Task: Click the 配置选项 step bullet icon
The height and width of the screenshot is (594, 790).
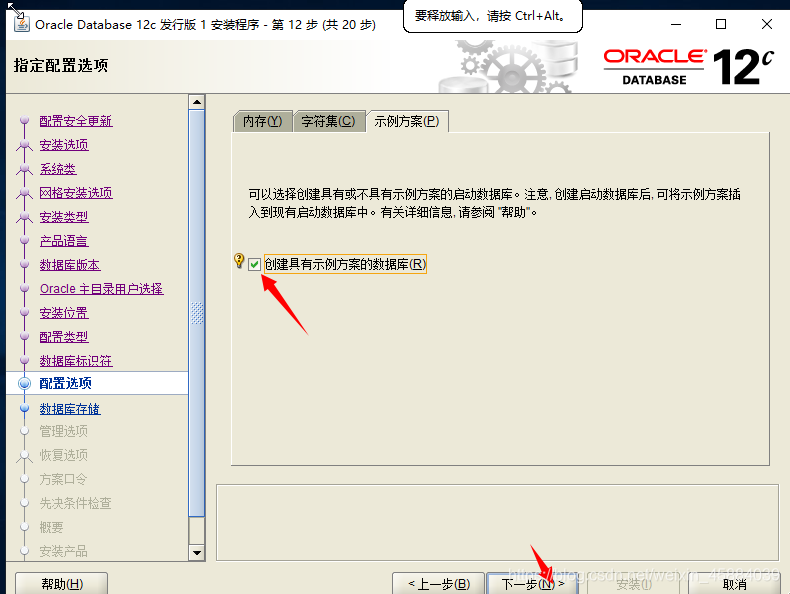Action: (x=24, y=383)
